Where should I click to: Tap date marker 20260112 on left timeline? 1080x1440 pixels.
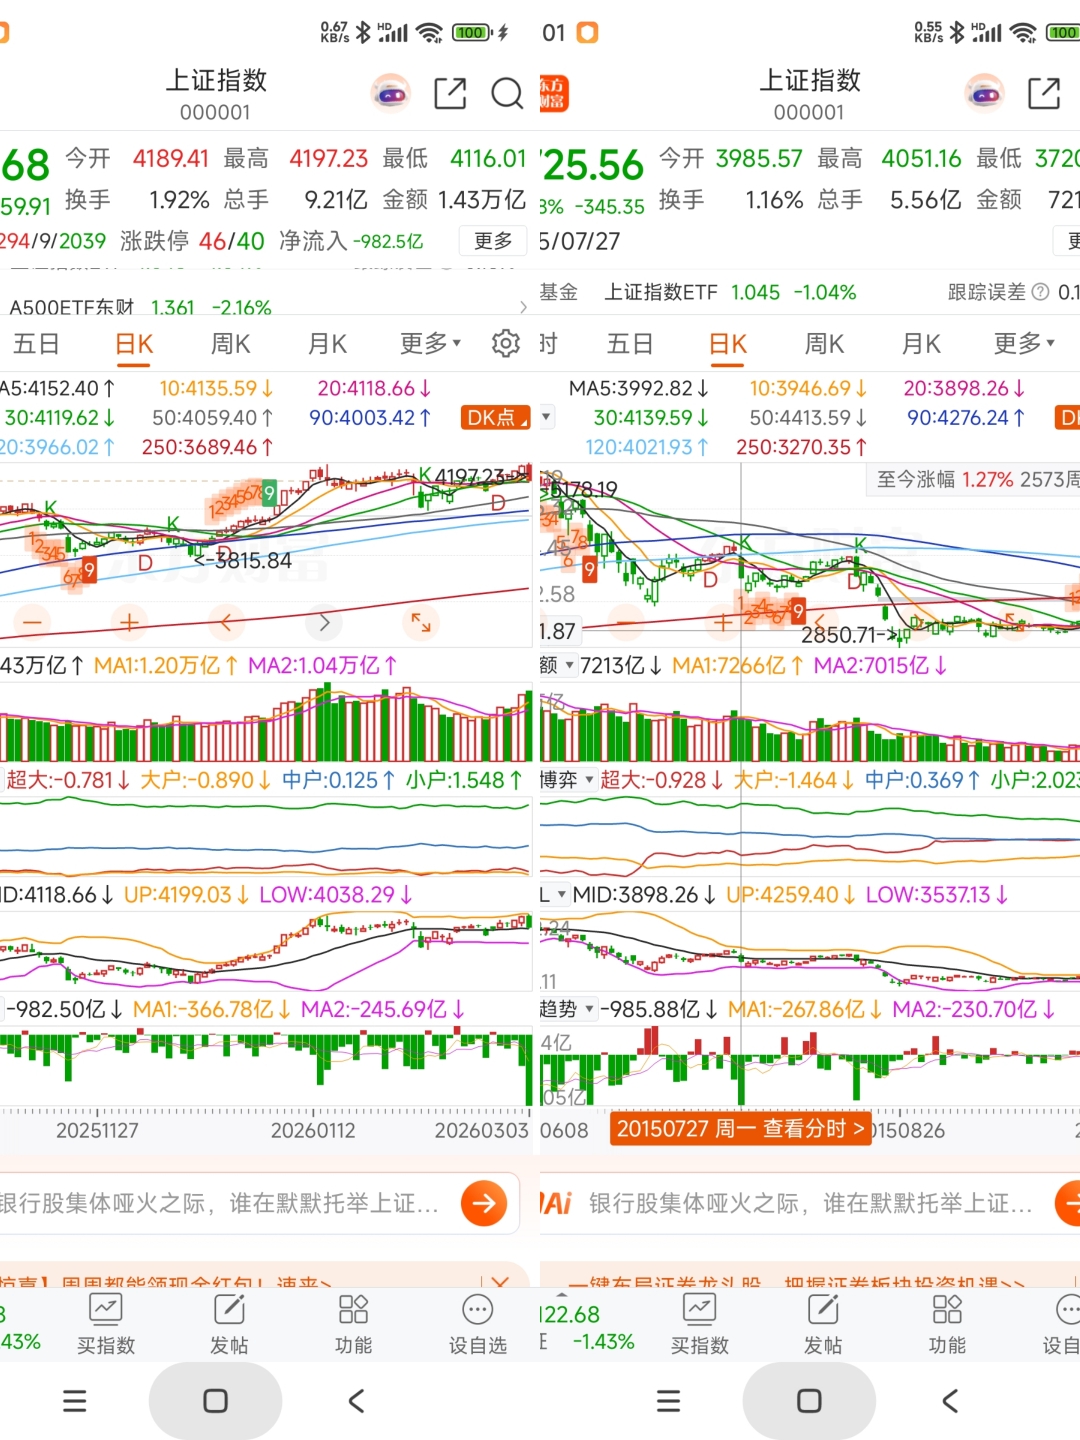[313, 1130]
